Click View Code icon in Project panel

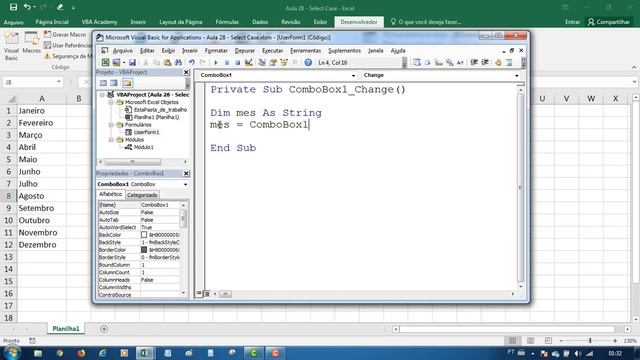[103, 83]
